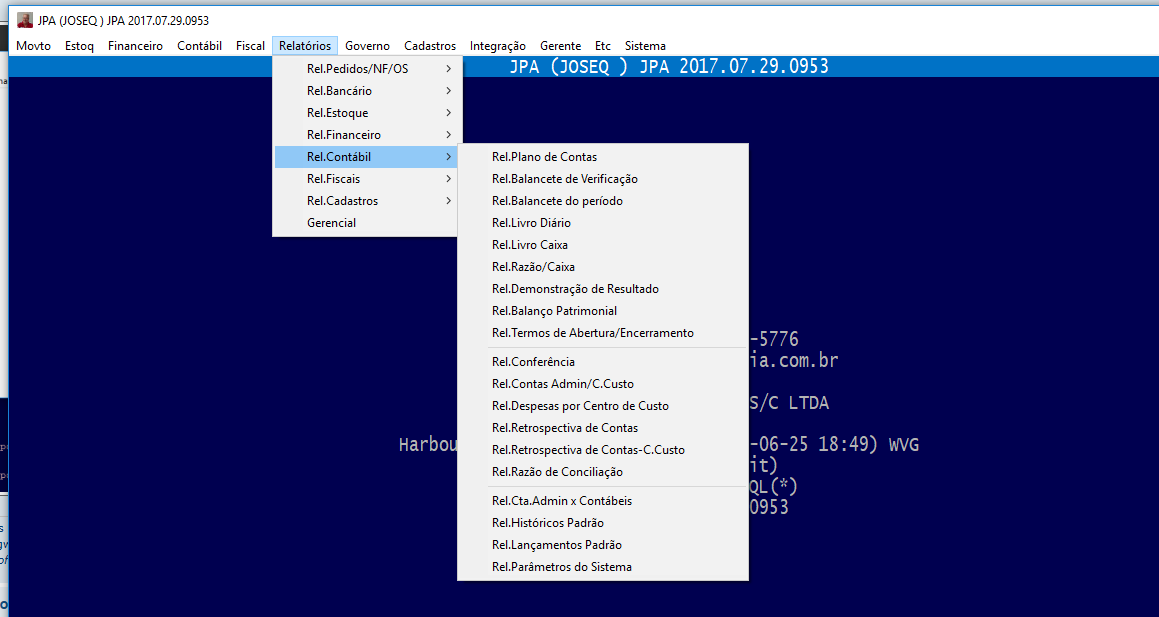Screen dimensions: 1159x617
Task: Open Rel.Plano de Contas report
Action: (603, 157)
